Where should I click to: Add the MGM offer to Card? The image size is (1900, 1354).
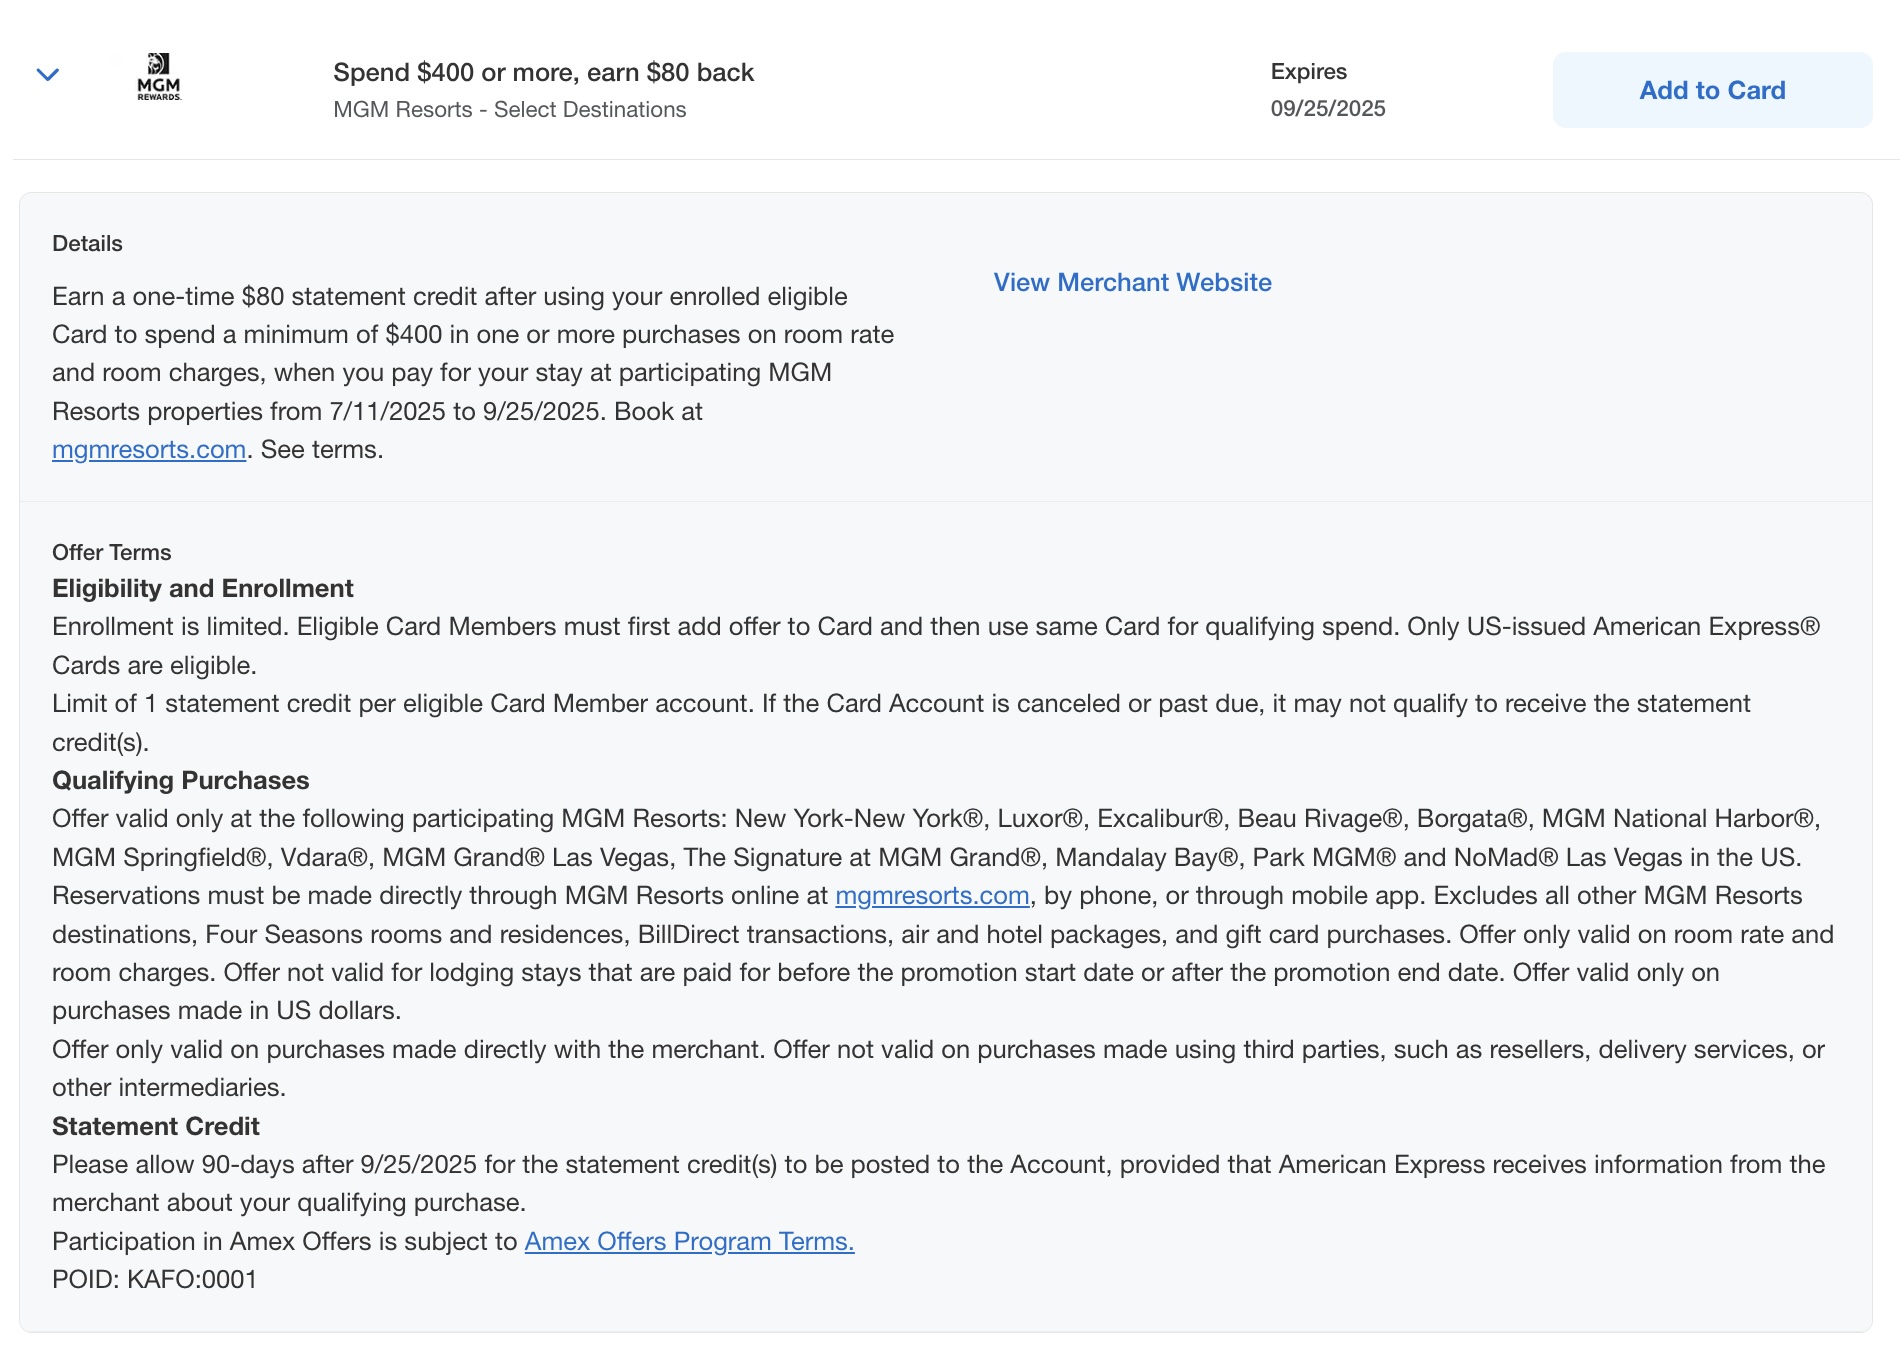pyautogui.click(x=1712, y=90)
